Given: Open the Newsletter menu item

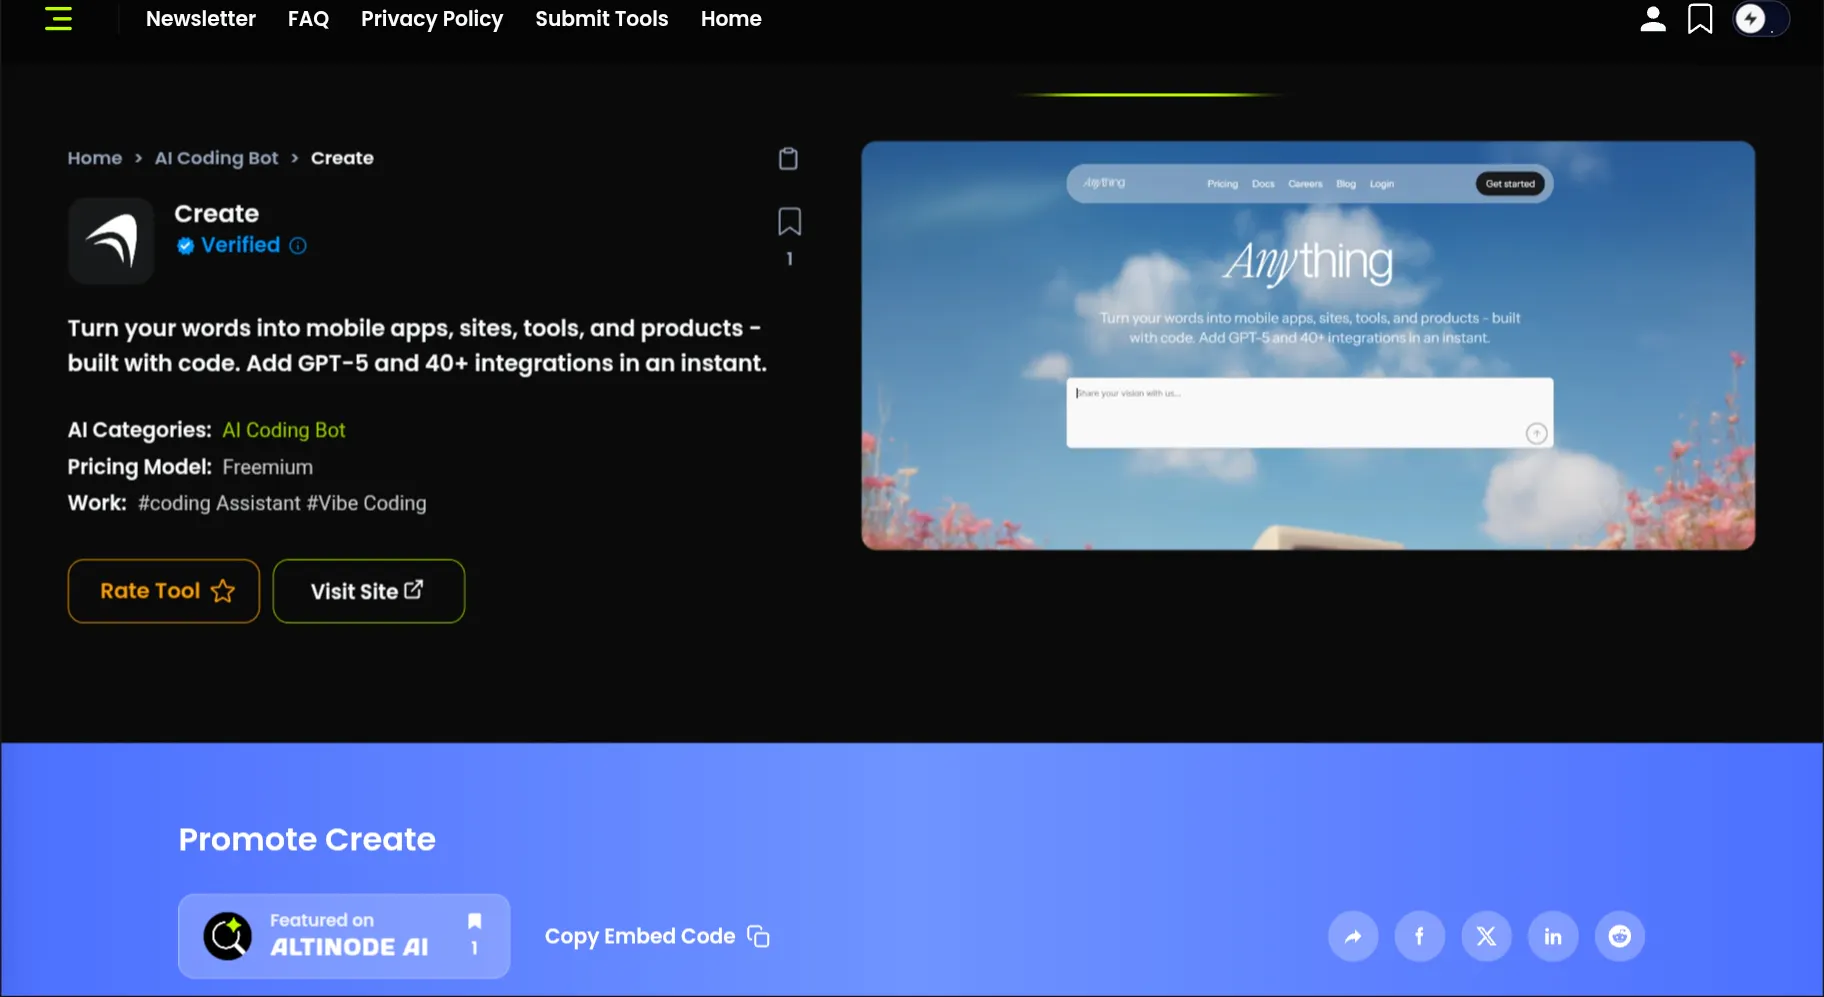Looking at the screenshot, I should click(x=201, y=19).
